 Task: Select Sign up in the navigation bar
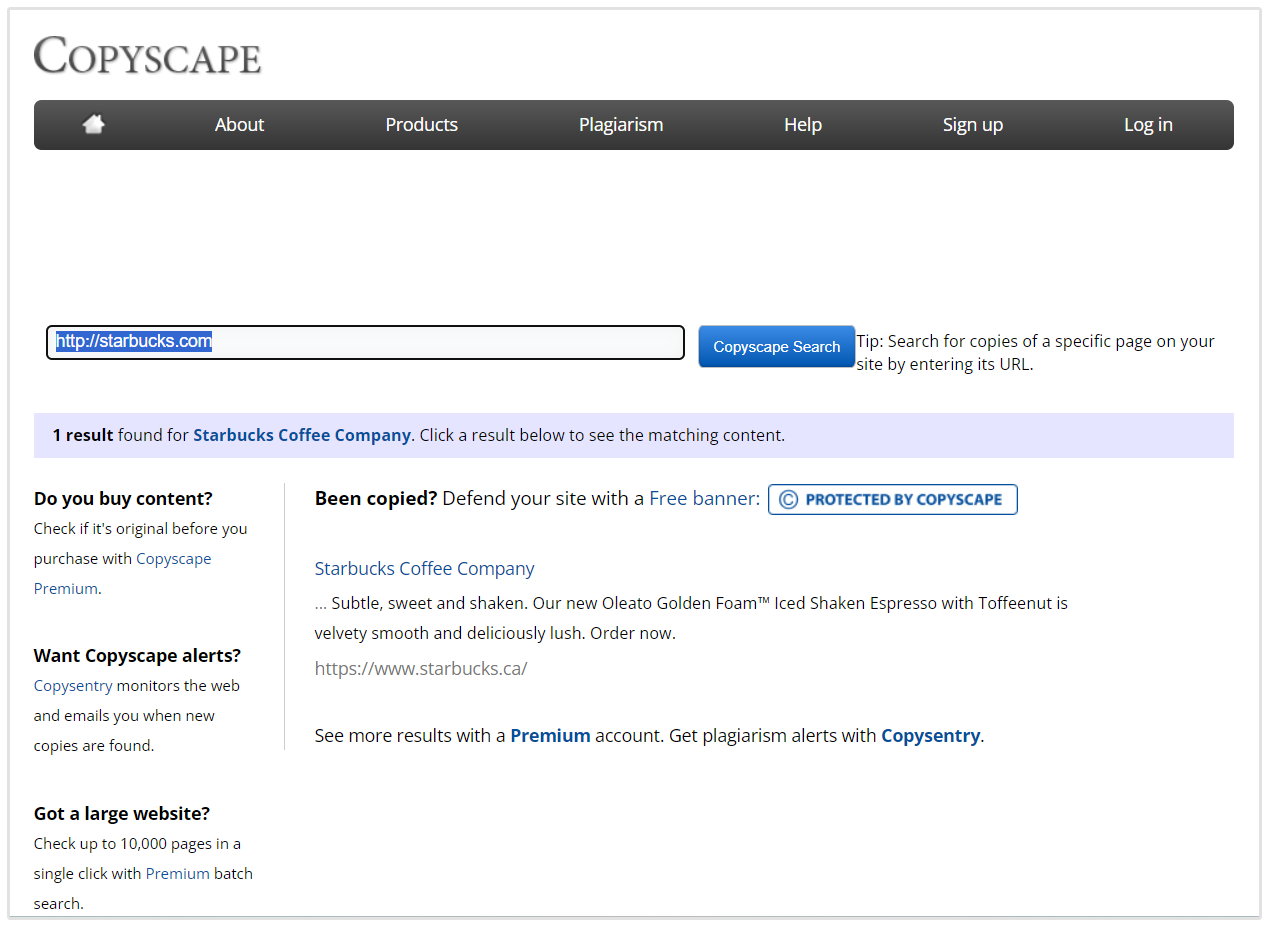972,125
